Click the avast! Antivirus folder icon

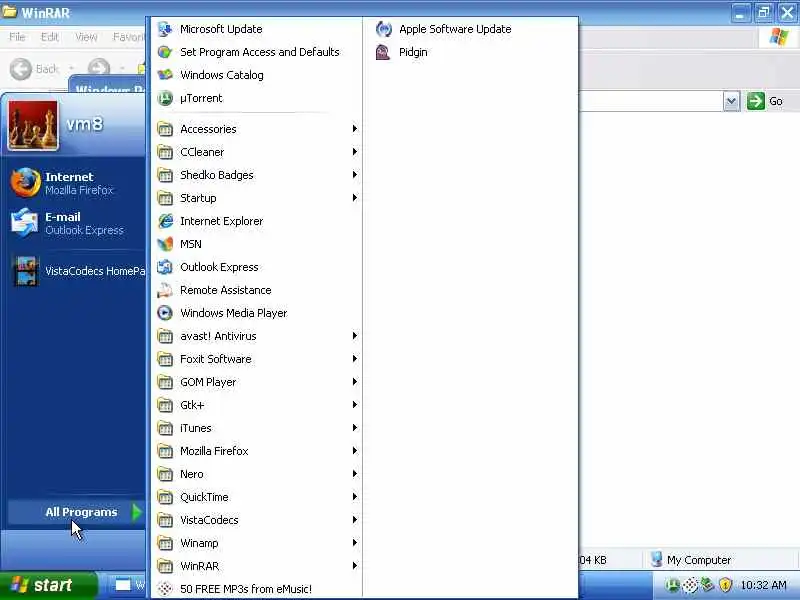[x=165, y=336]
